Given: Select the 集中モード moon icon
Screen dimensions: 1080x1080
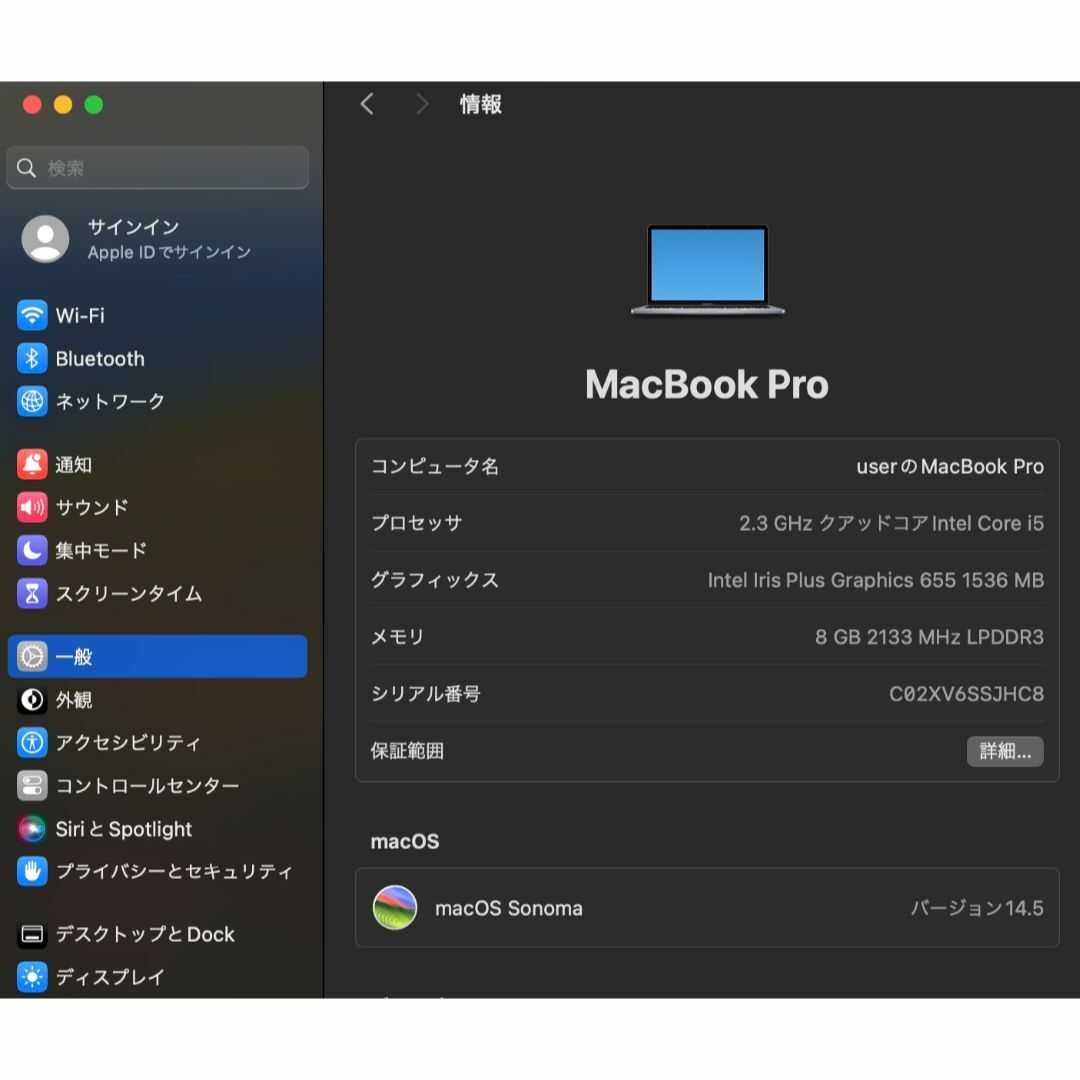Looking at the screenshot, I should pyautogui.click(x=32, y=550).
